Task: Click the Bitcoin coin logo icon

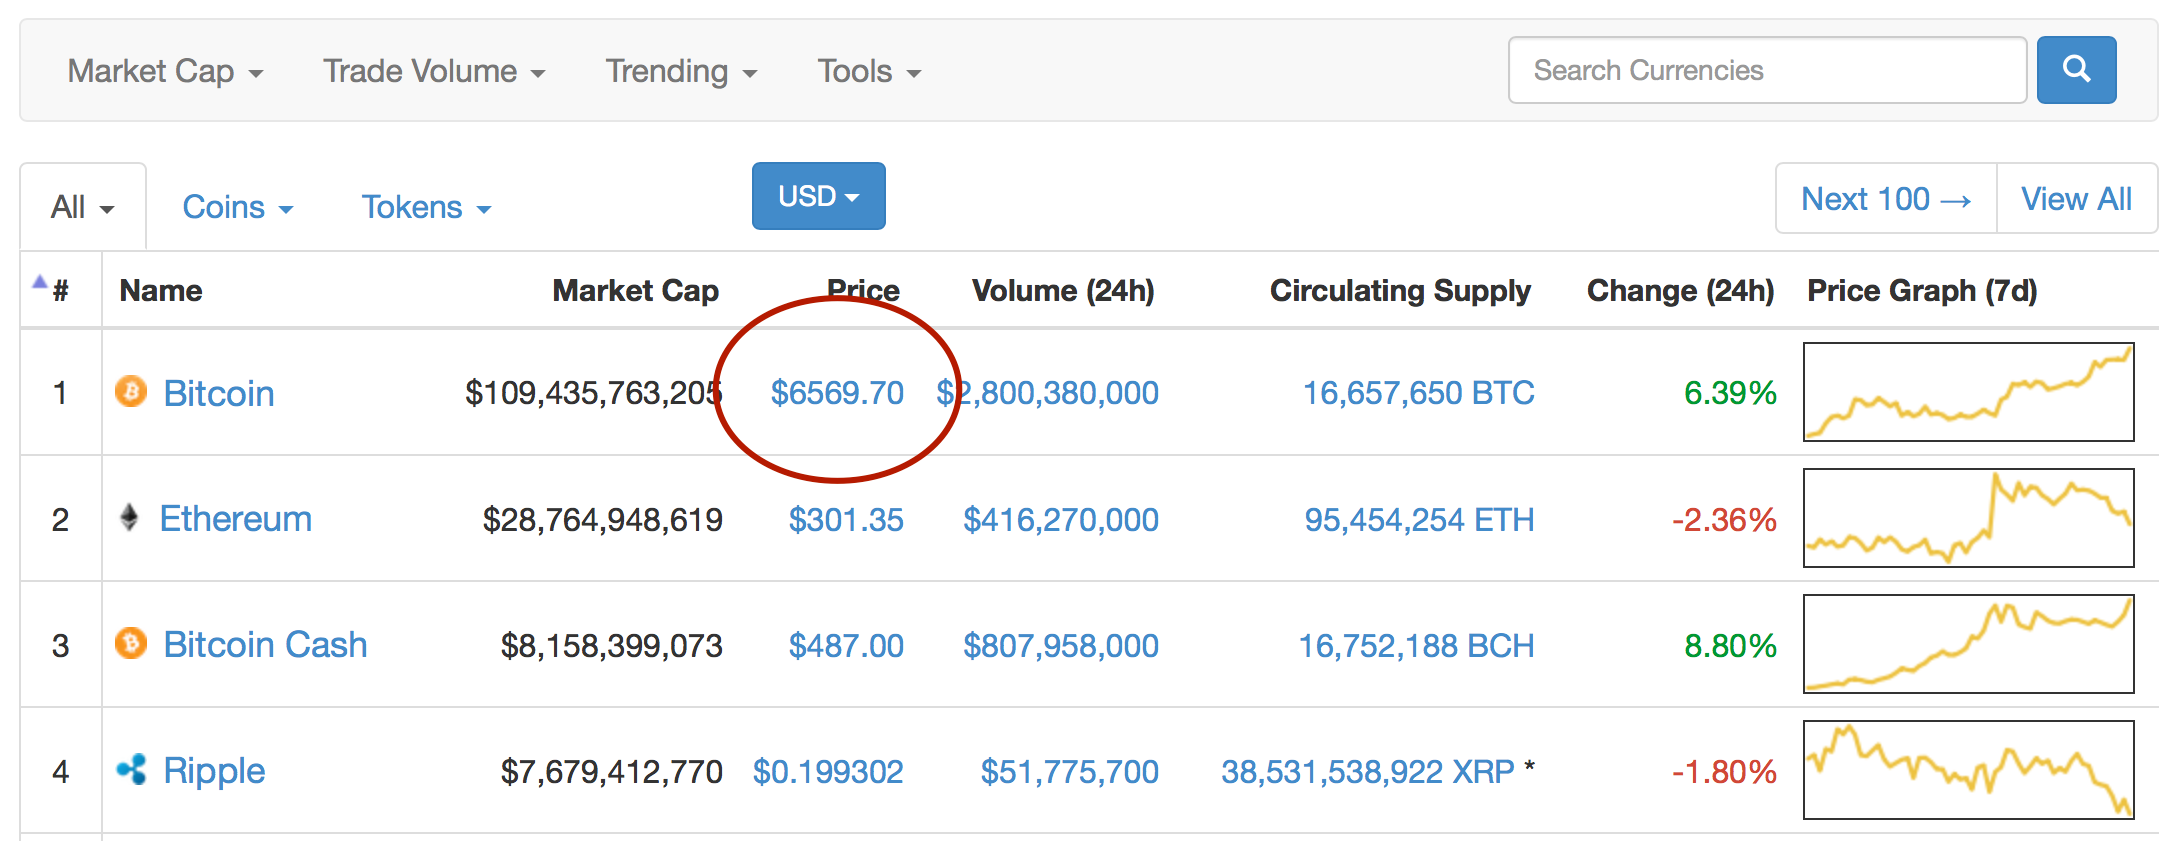Action: [131, 391]
